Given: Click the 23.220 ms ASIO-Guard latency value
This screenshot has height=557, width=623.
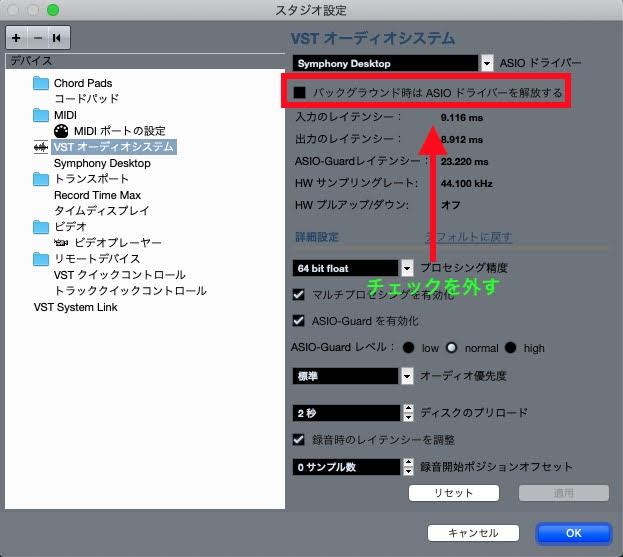Looking at the screenshot, I should pos(464,161).
